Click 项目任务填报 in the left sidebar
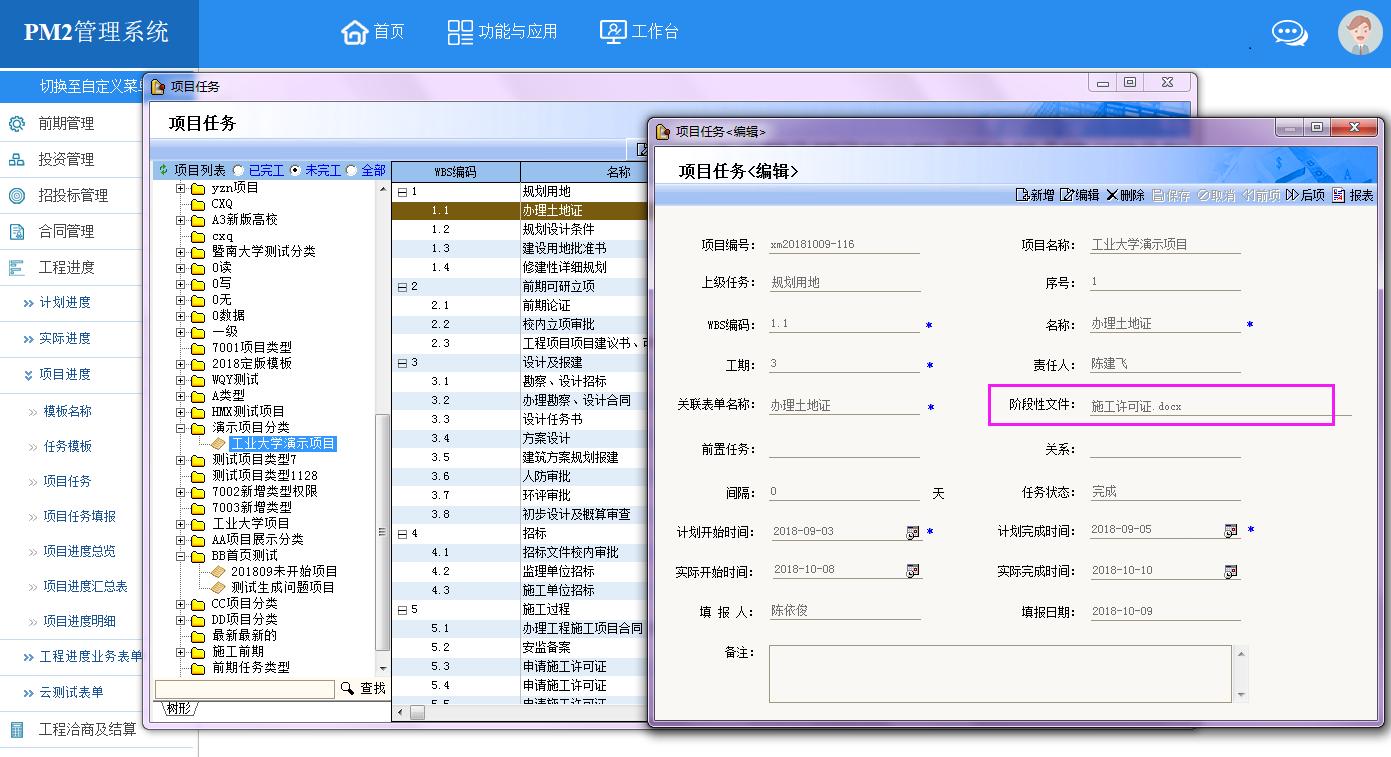Image resolution: width=1391 pixels, height=757 pixels. tap(79, 516)
